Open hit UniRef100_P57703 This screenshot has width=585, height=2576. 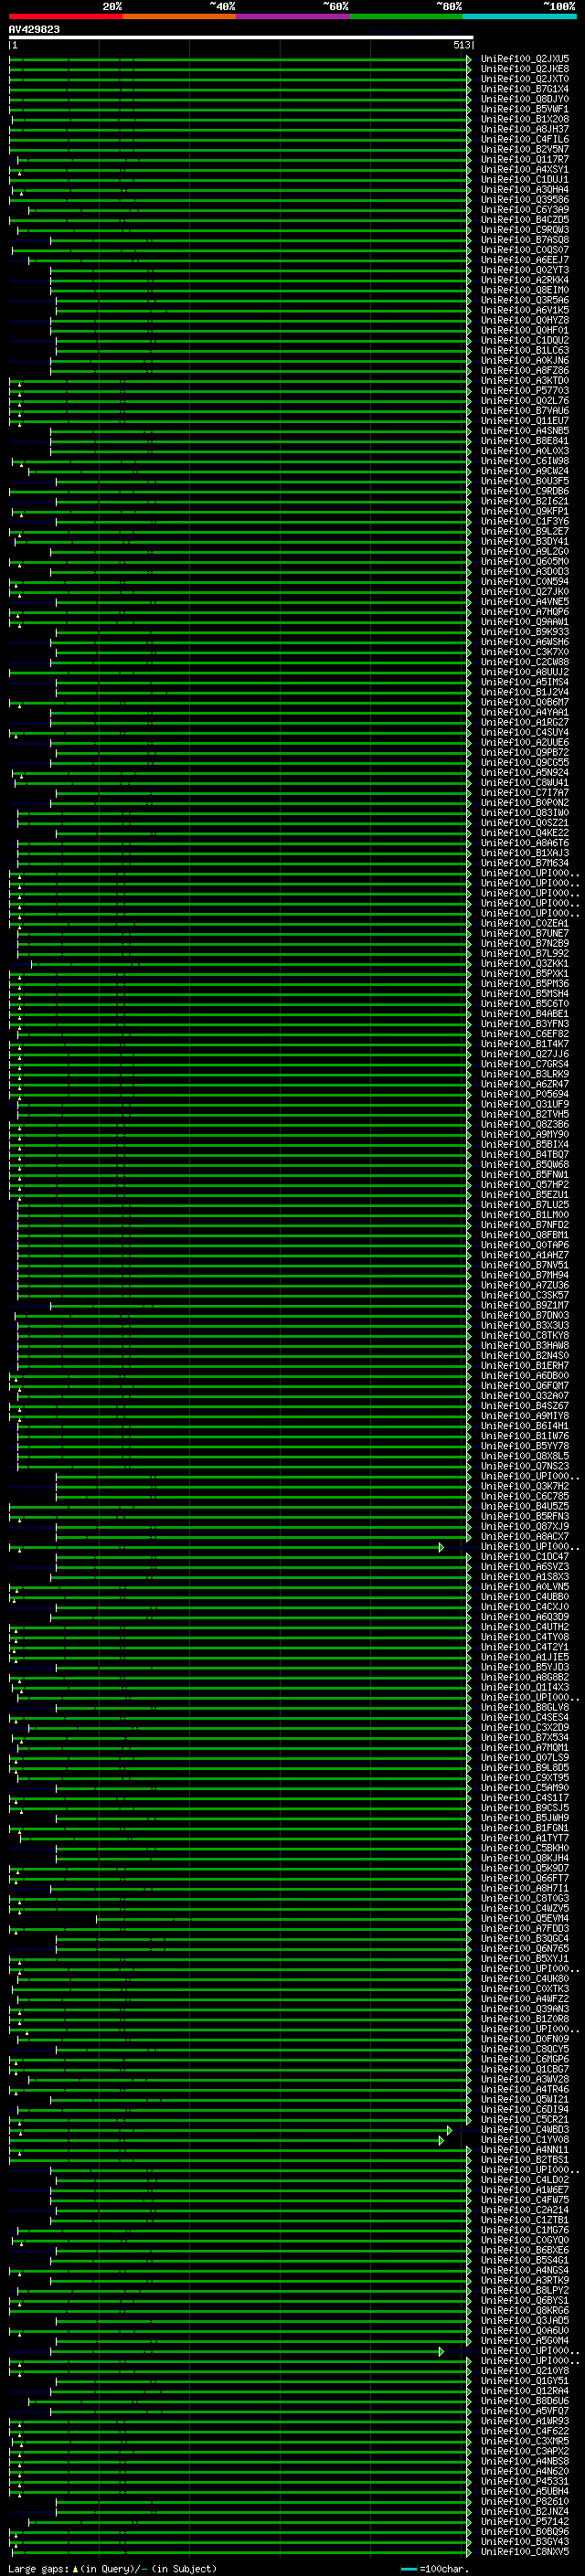pos(525,390)
